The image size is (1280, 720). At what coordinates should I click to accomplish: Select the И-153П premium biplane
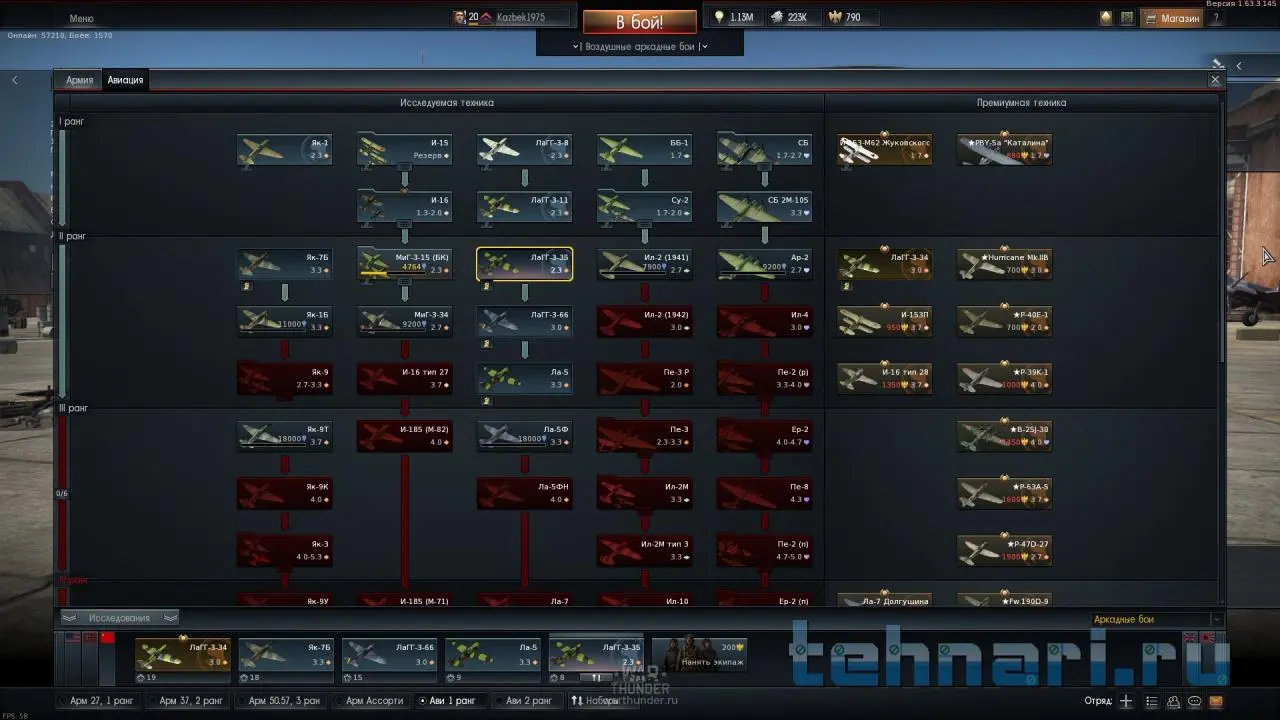(885, 320)
